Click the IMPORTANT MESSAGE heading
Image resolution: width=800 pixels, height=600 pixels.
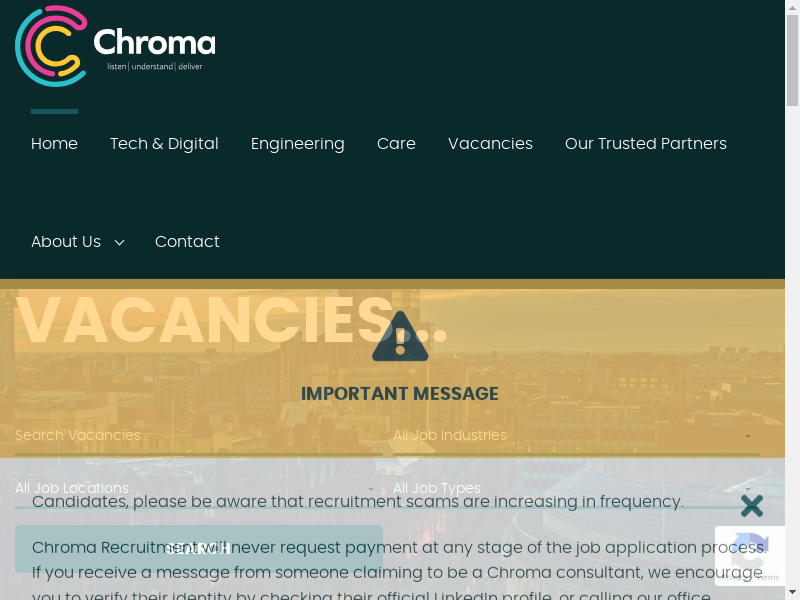point(400,393)
